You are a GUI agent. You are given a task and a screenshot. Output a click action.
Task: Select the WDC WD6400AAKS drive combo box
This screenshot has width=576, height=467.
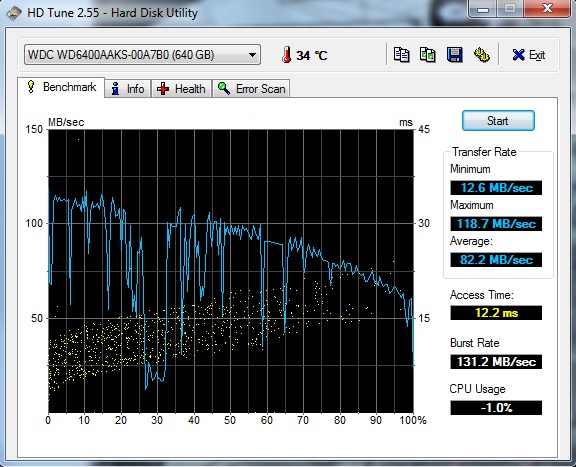pyautogui.click(x=142, y=55)
